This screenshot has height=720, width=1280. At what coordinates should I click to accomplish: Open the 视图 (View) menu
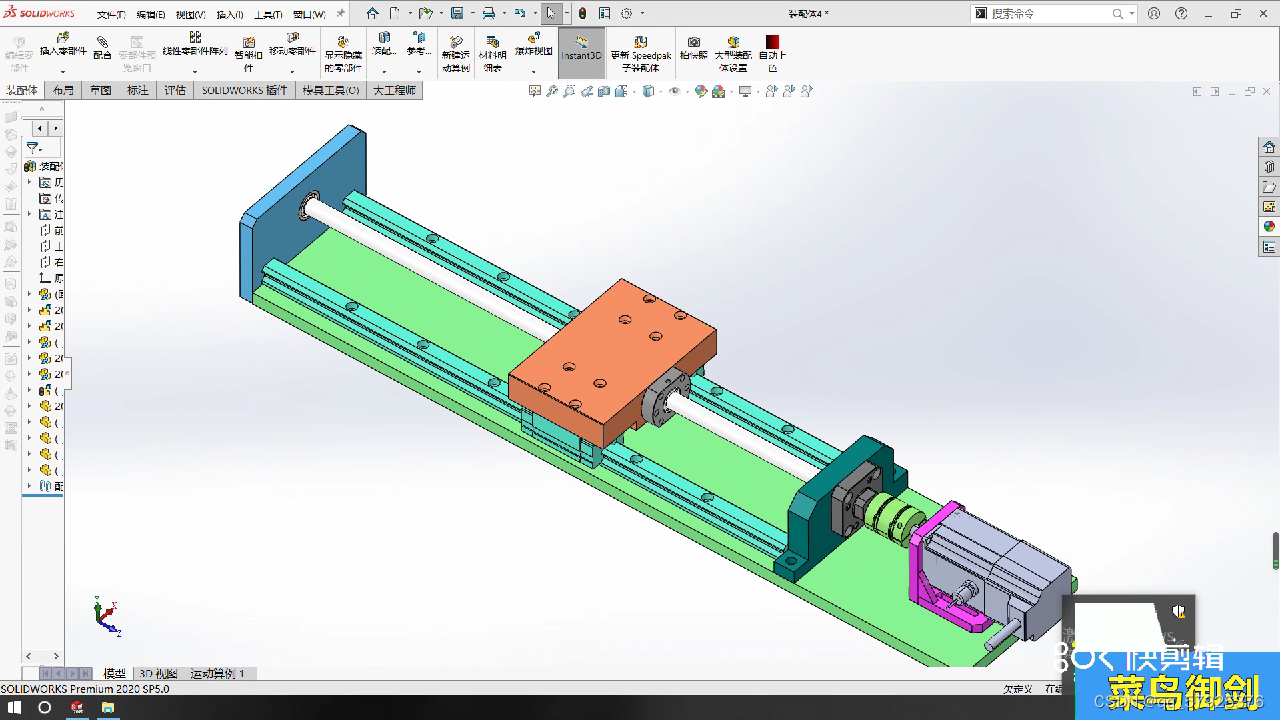click(x=190, y=15)
